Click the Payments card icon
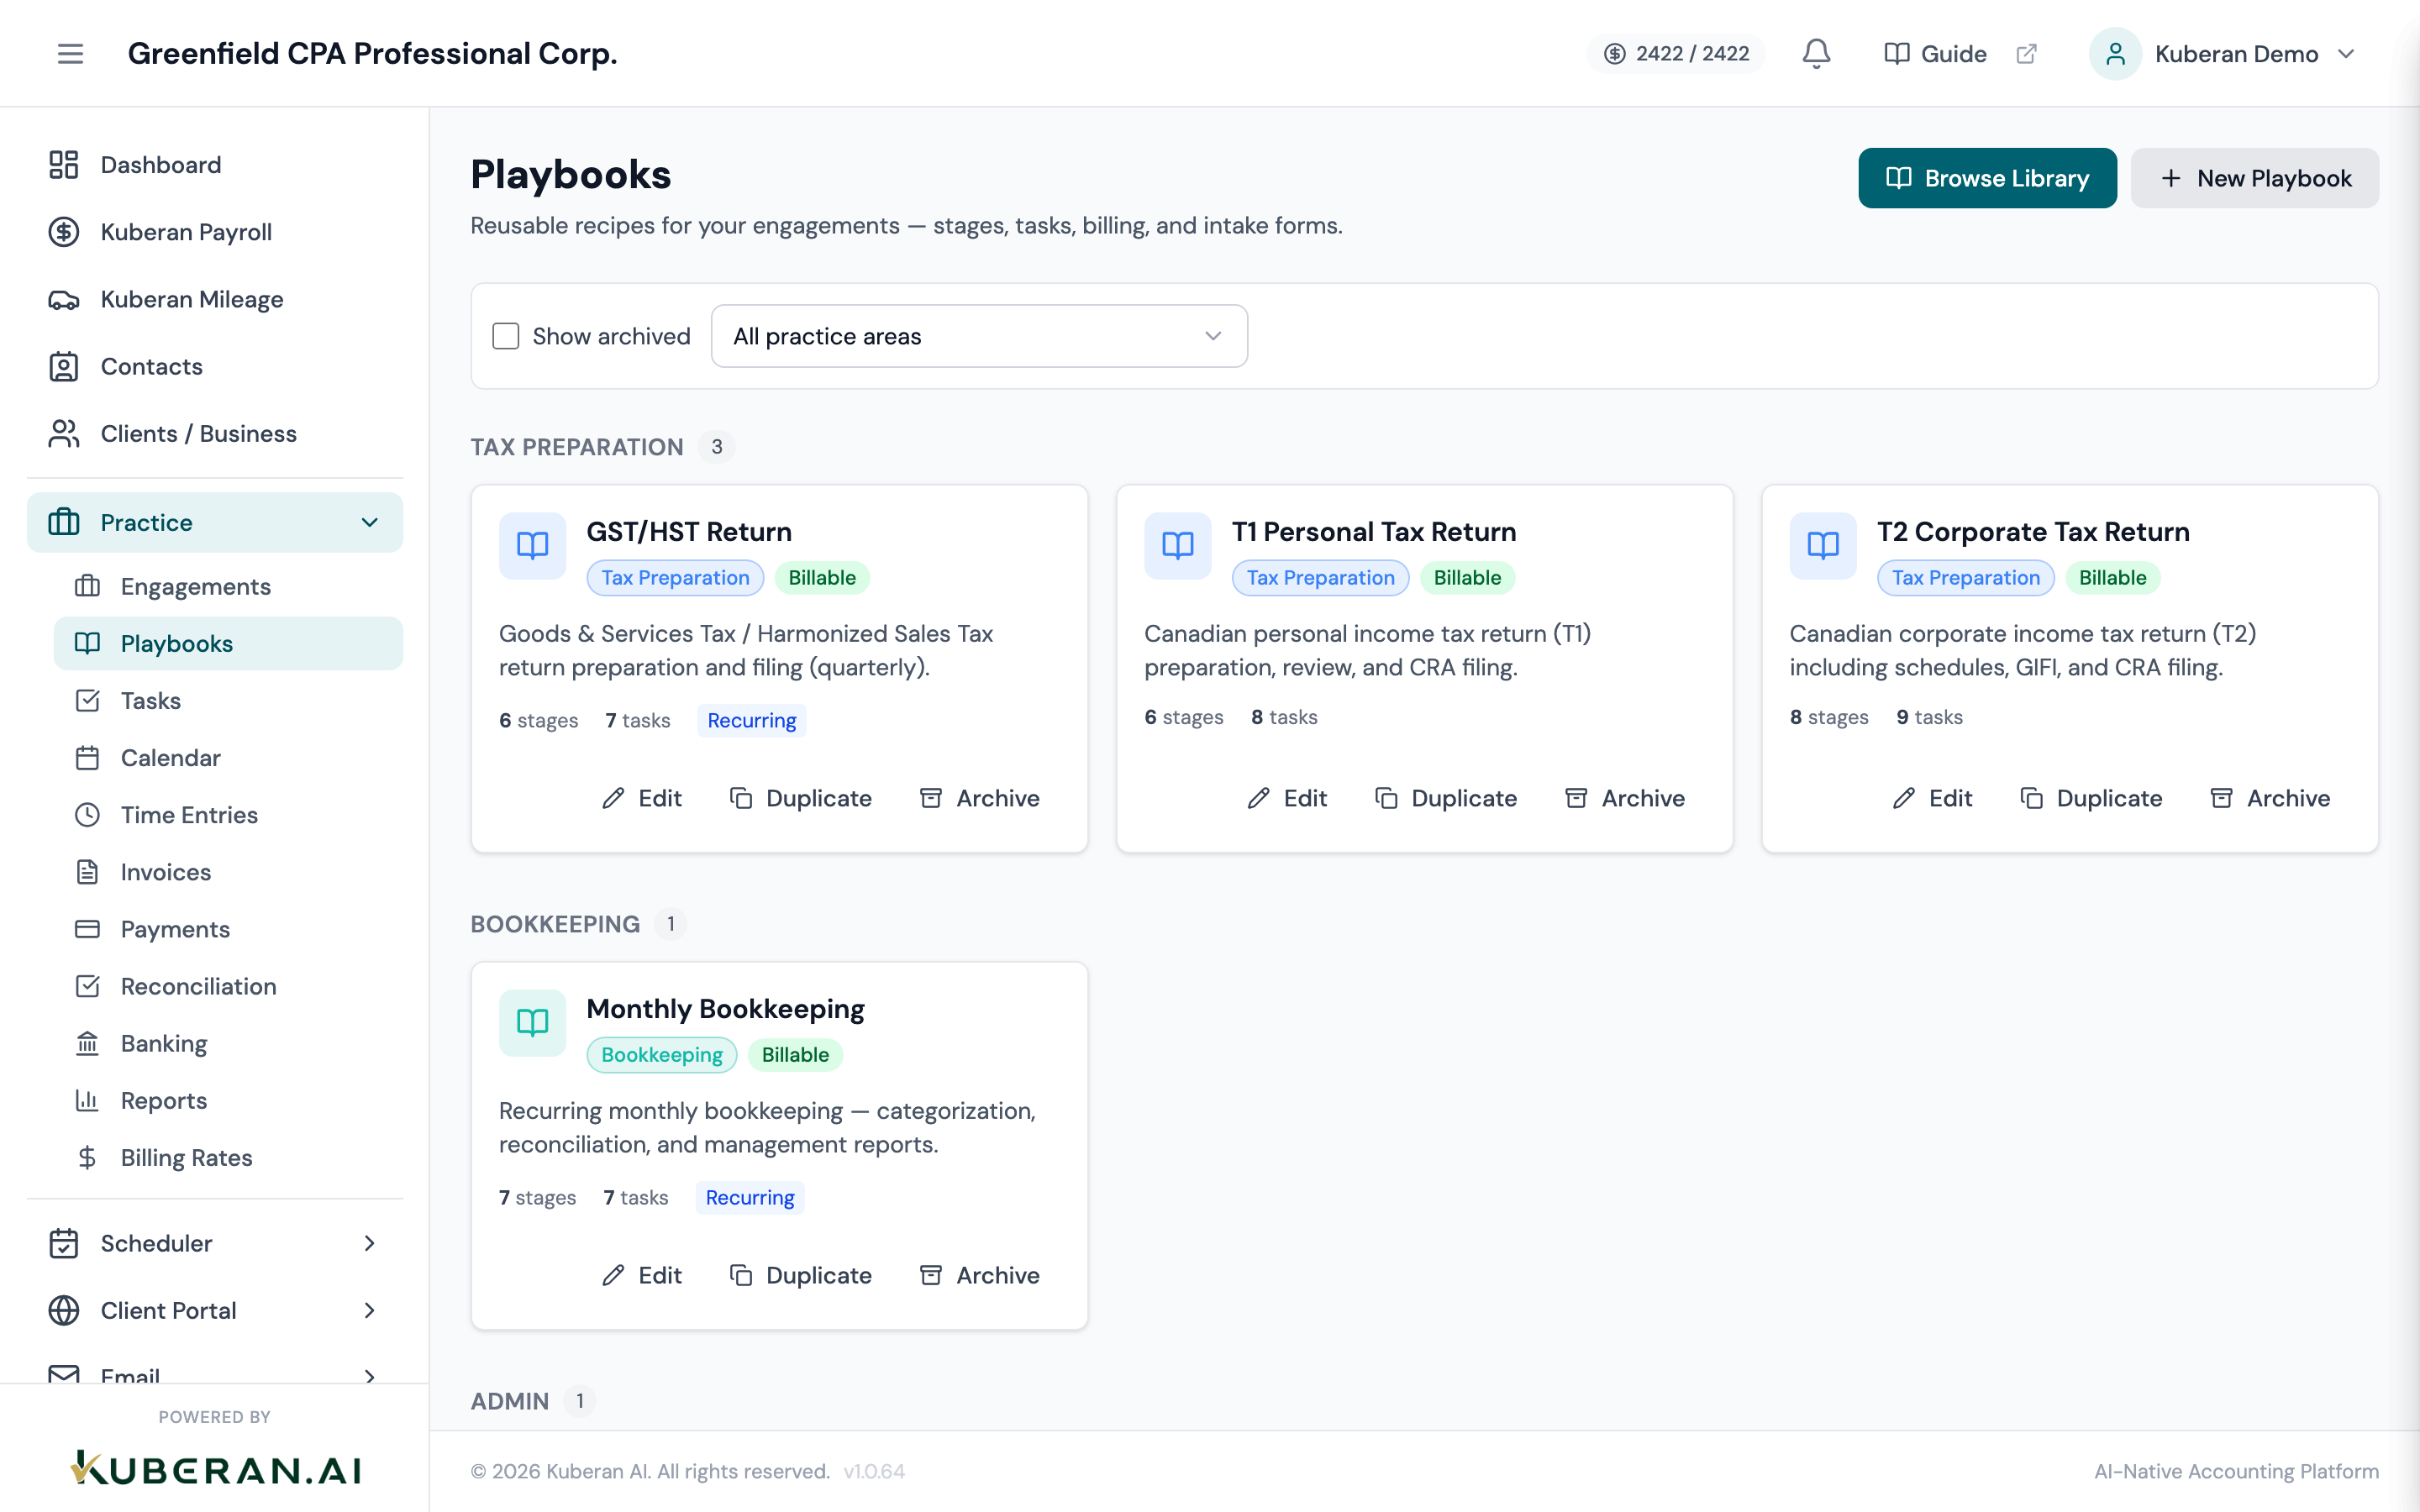Viewport: 2420px width, 1512px height. [x=88, y=929]
